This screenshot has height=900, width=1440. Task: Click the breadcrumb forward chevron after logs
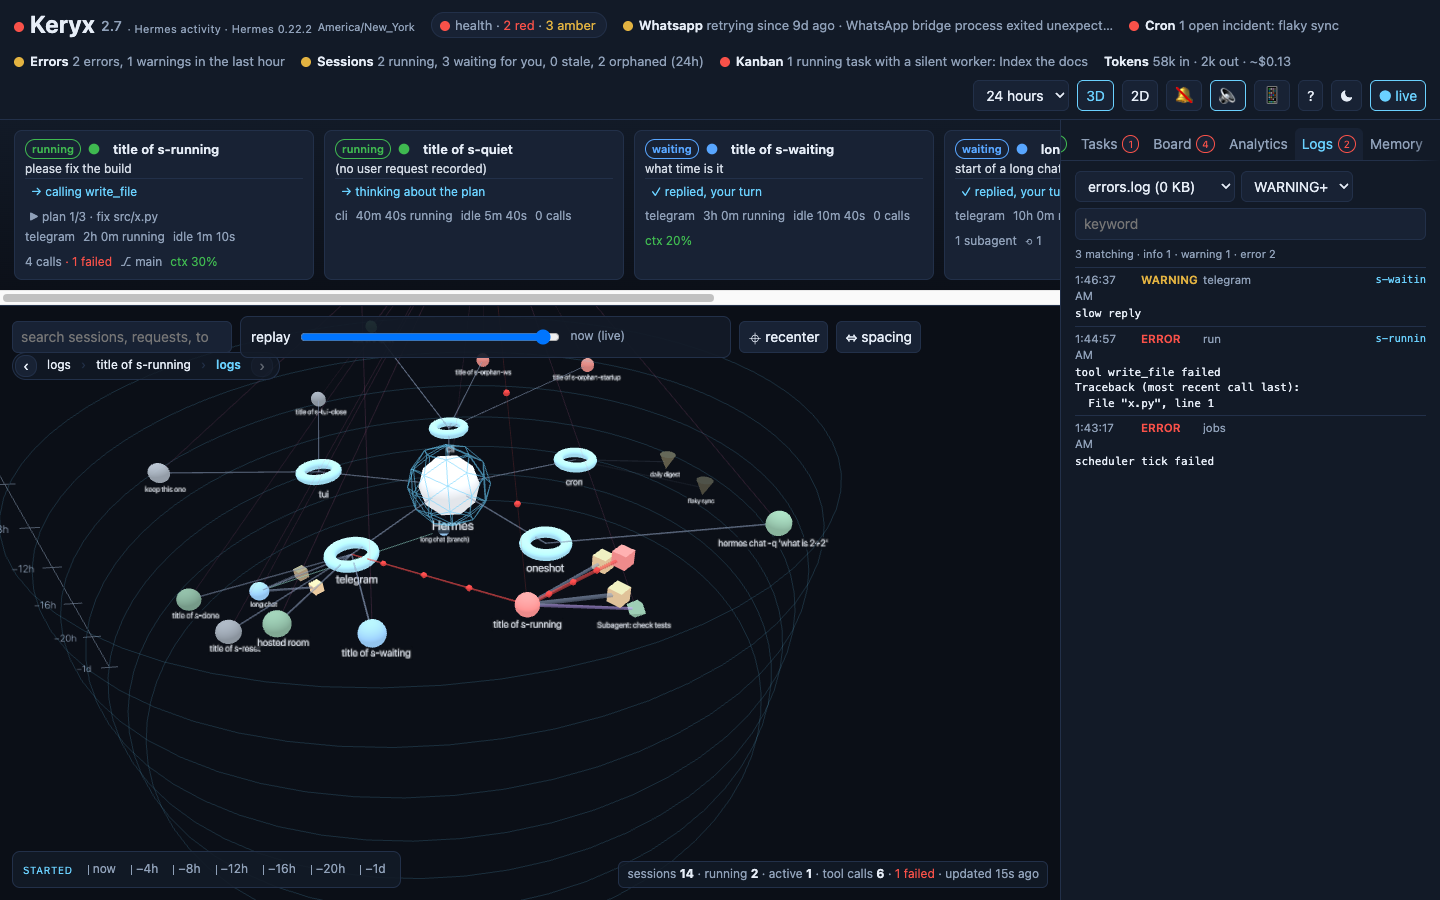[x=262, y=366]
